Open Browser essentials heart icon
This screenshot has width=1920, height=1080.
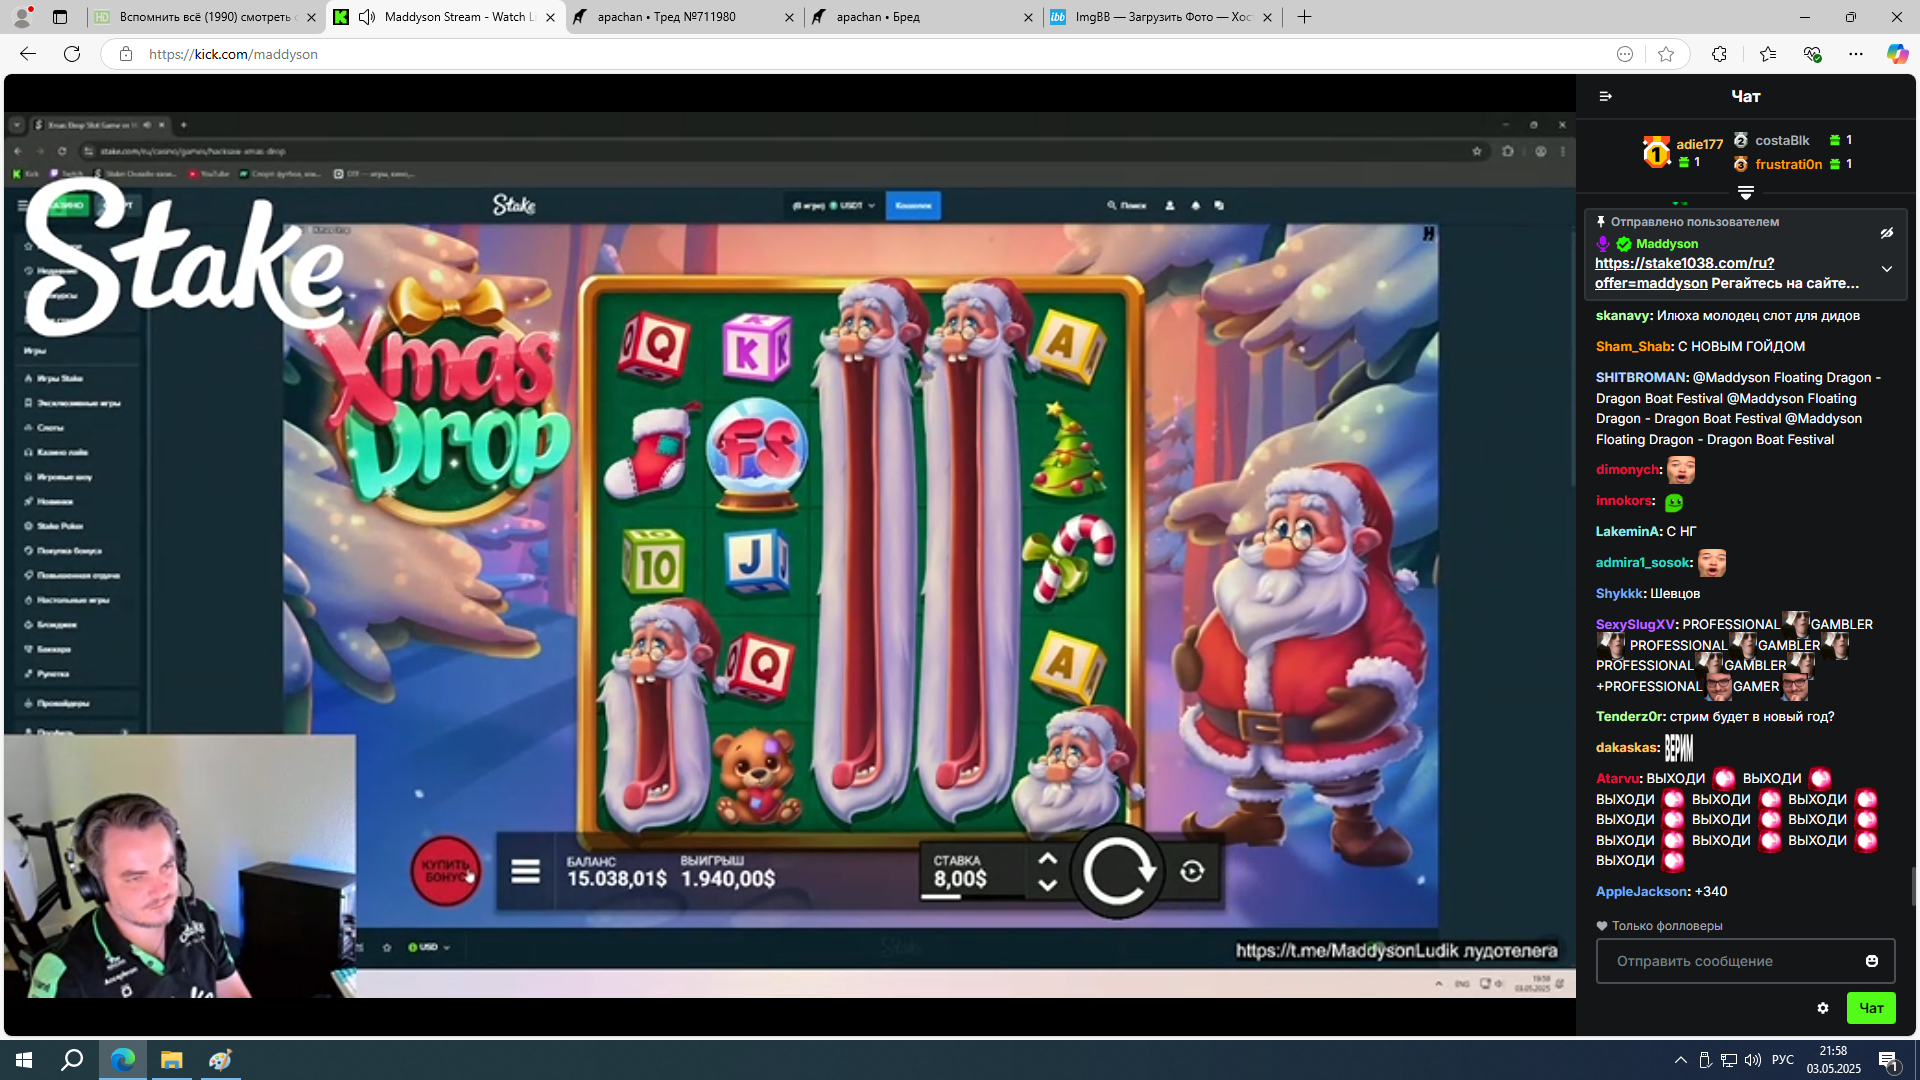[1812, 54]
